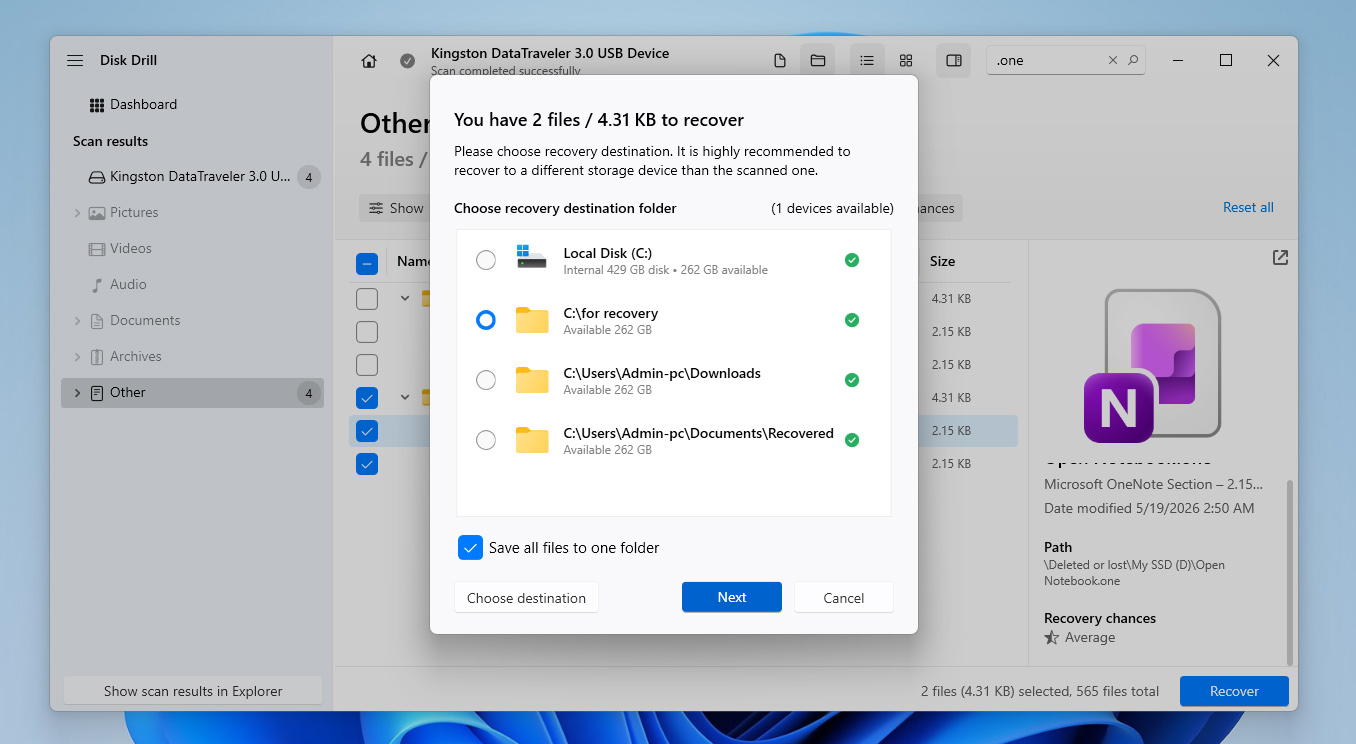
Task: Open the preview in external window
Action: pos(1280,258)
